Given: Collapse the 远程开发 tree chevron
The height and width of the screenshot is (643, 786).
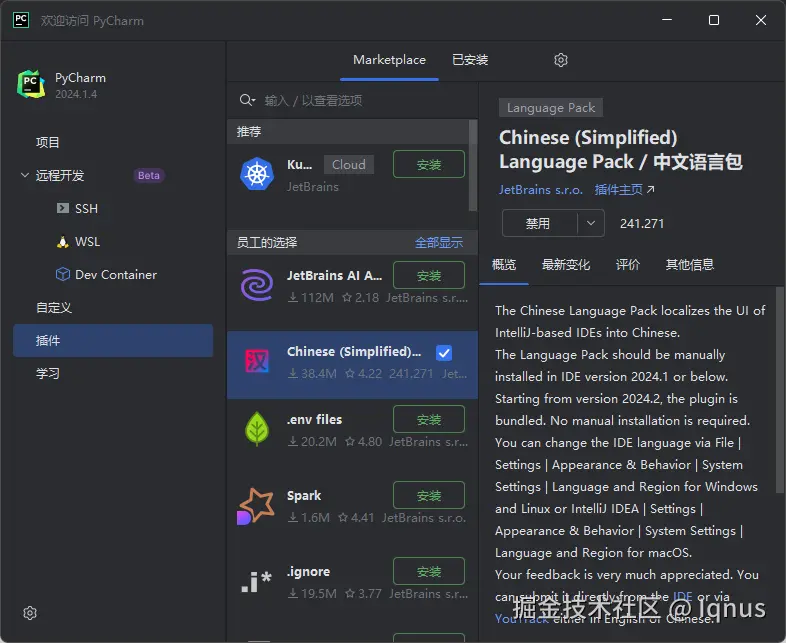Looking at the screenshot, I should (25, 175).
